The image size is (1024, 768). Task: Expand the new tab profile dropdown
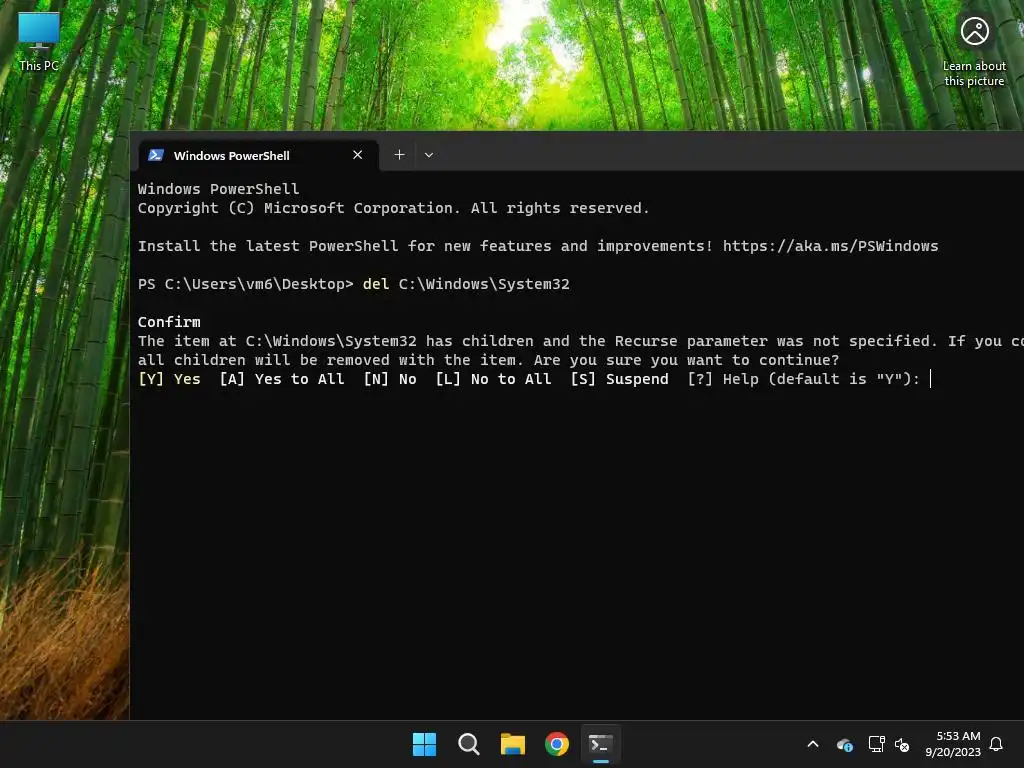tap(428, 155)
